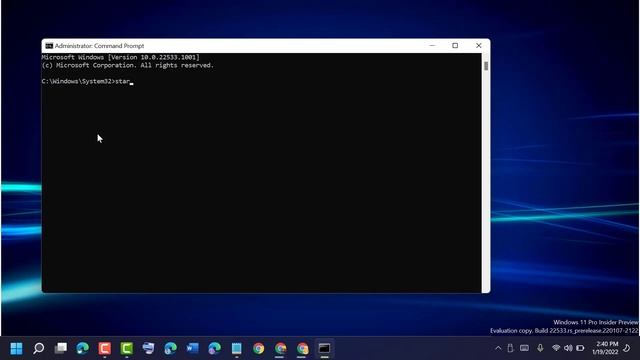Click the 'Microsoft Windows [Version 10.0.22533.1001]' line
640x360 pixels.
click(x=120, y=57)
